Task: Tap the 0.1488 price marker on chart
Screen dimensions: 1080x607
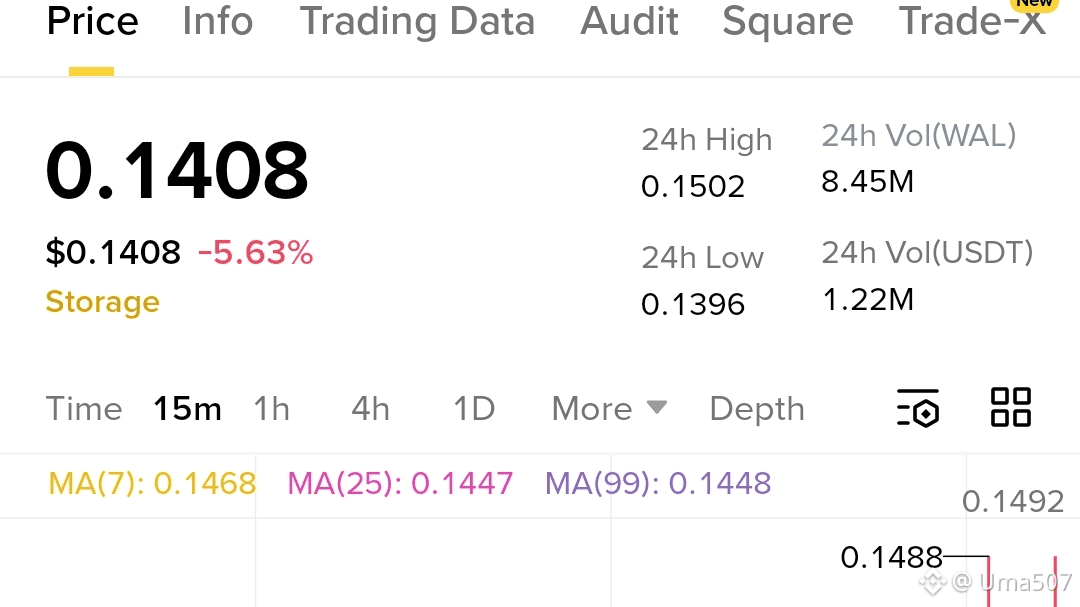Action: coord(892,557)
